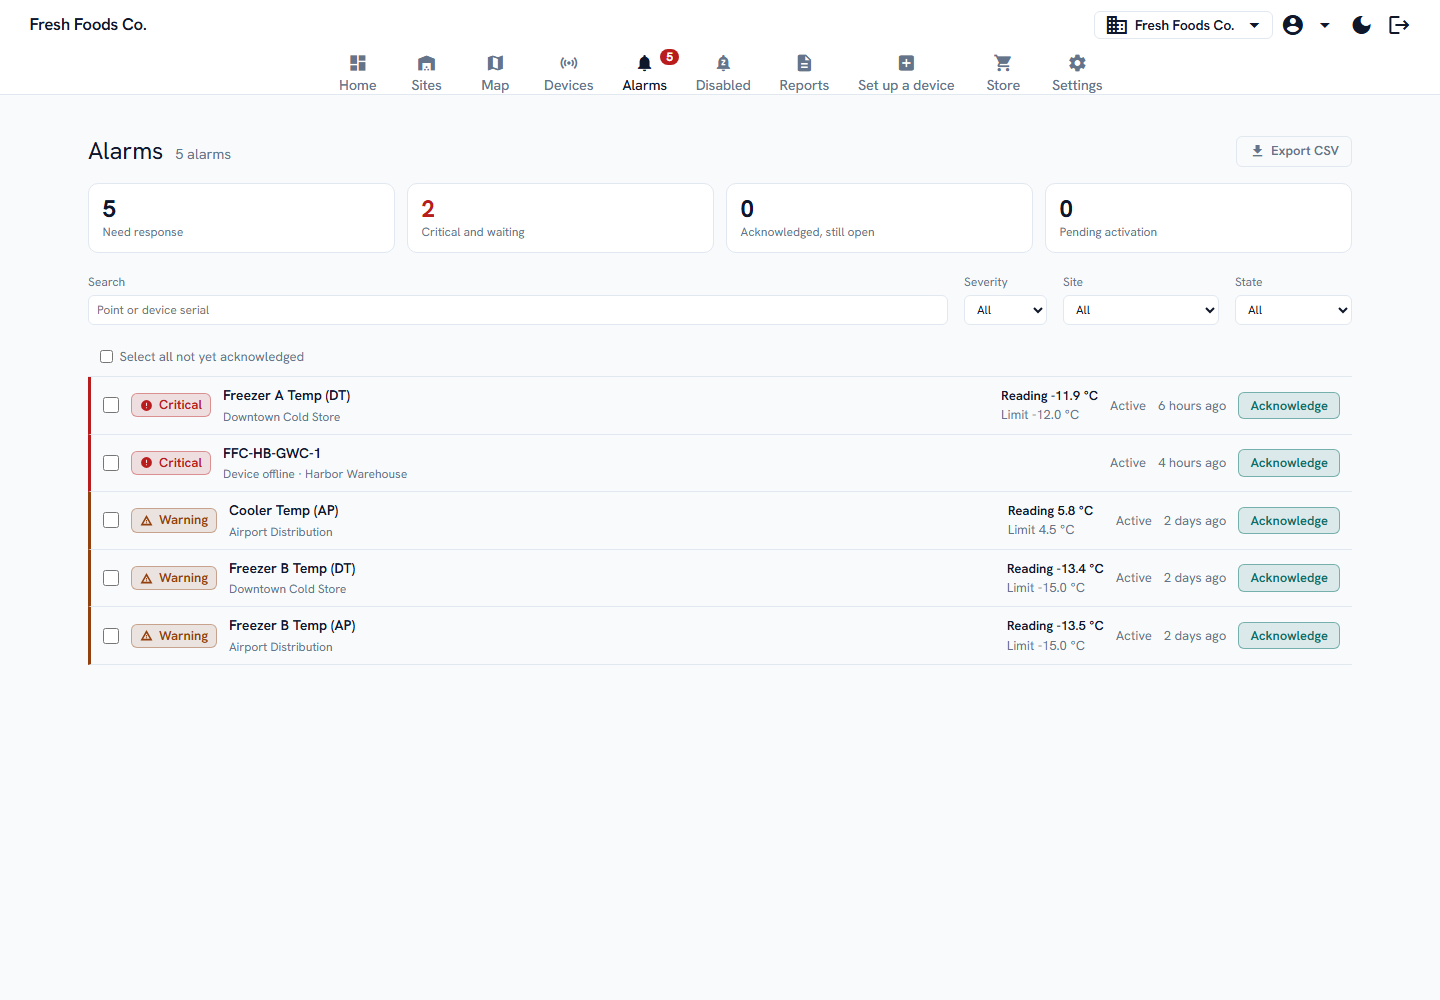Open Disabled alarms bell icon
1440x1000 pixels.
click(723, 63)
